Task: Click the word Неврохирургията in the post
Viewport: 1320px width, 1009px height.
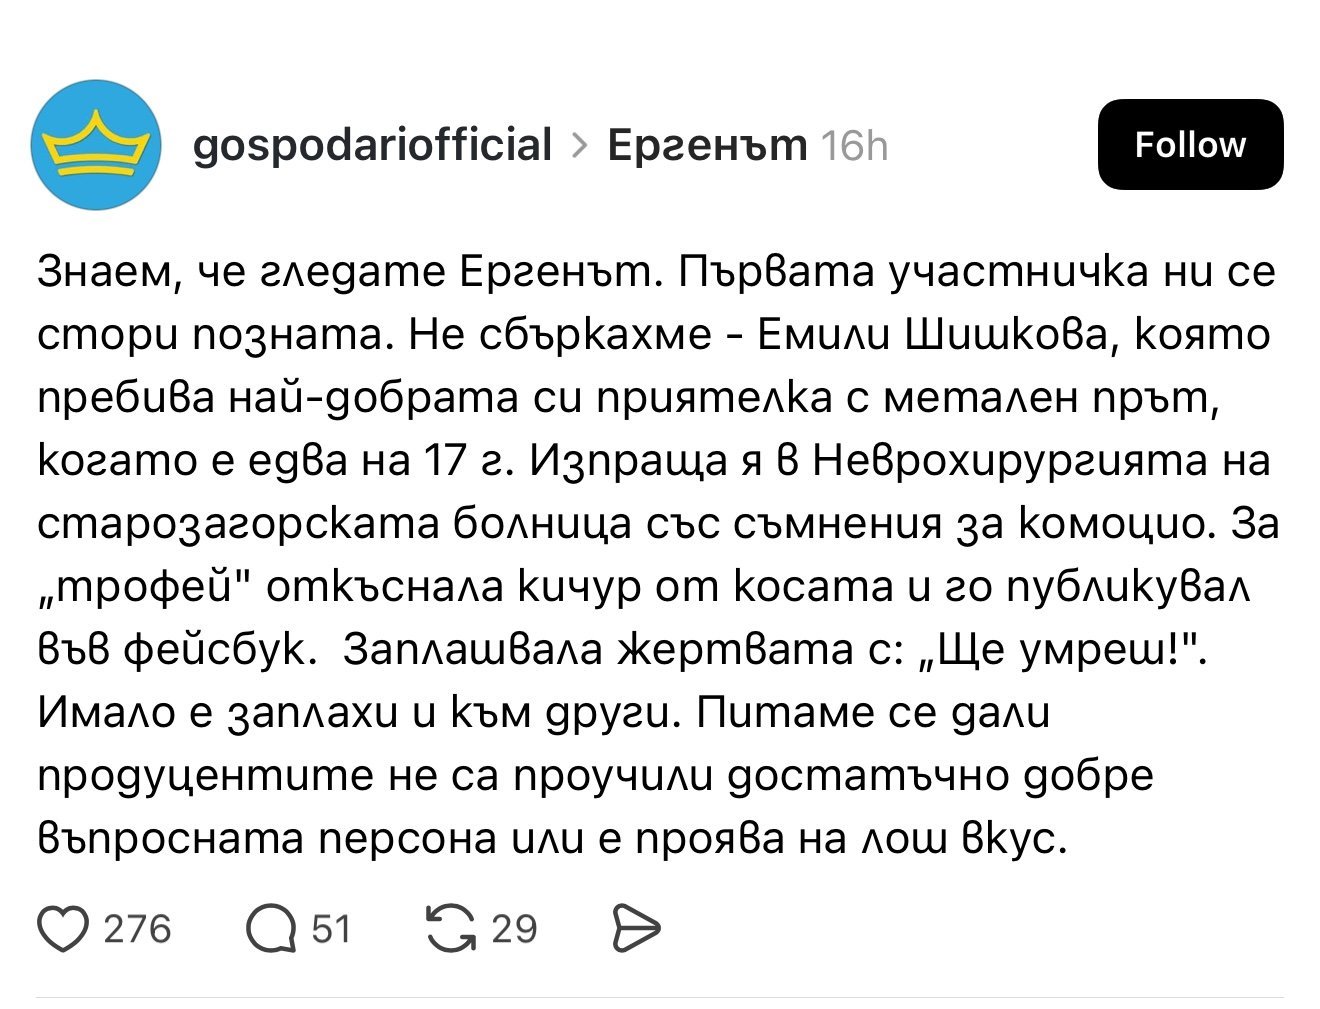Action: (x=1010, y=460)
